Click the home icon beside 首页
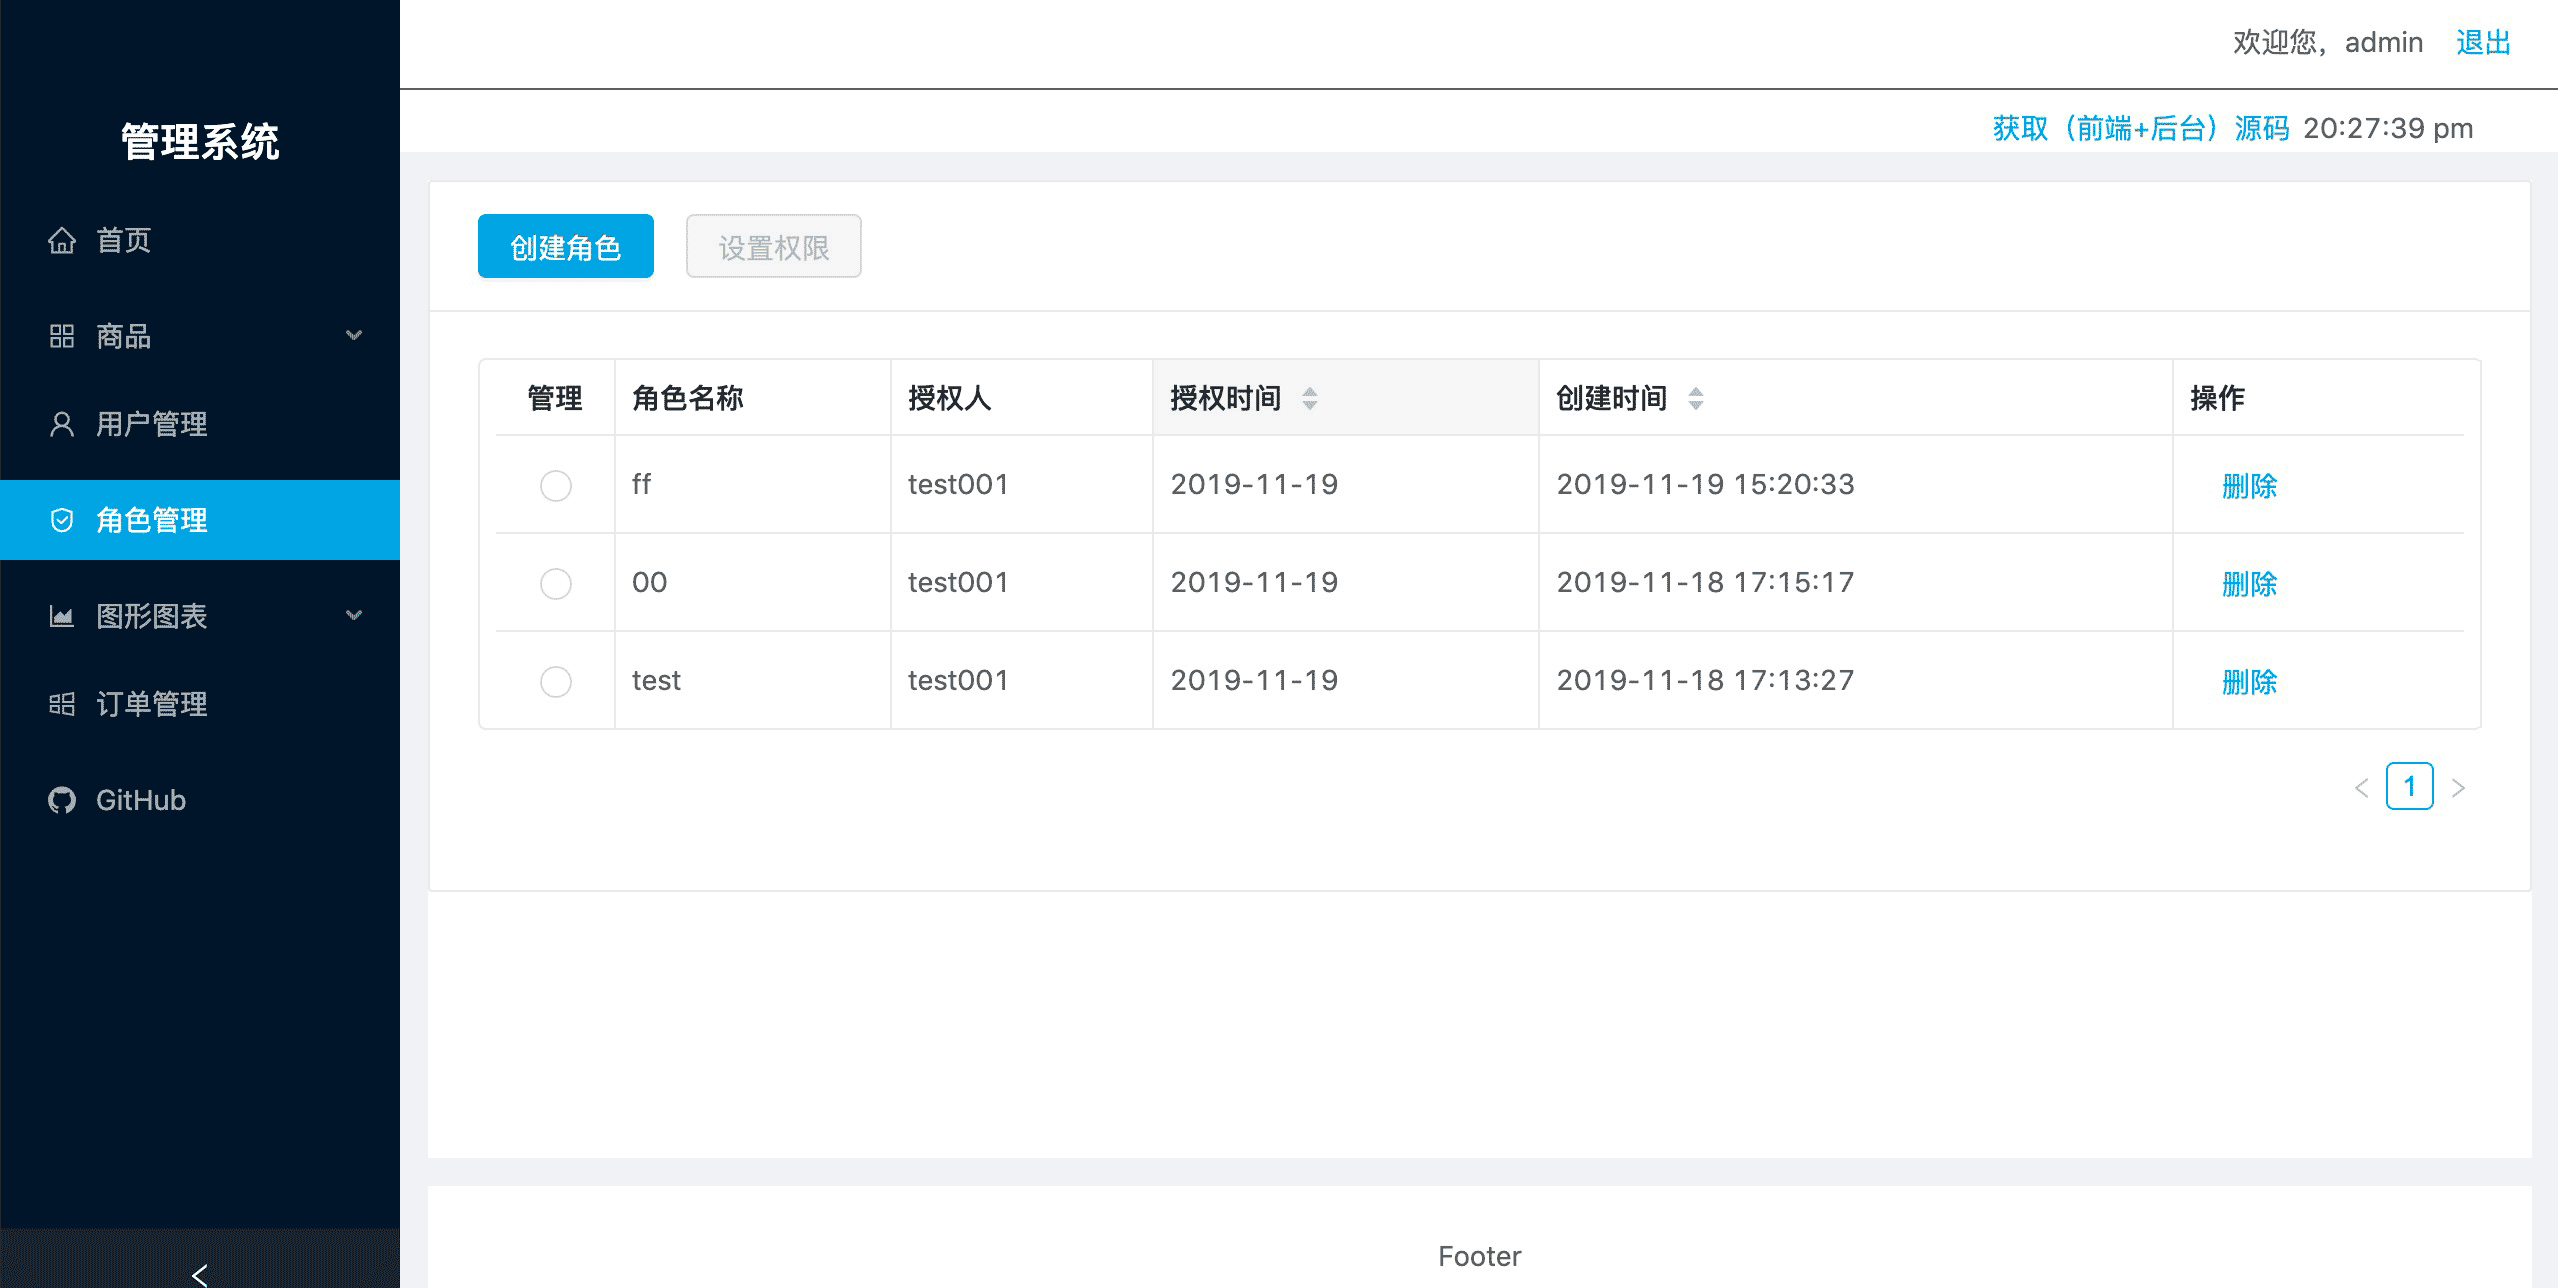The image size is (2558, 1288). tap(62, 240)
